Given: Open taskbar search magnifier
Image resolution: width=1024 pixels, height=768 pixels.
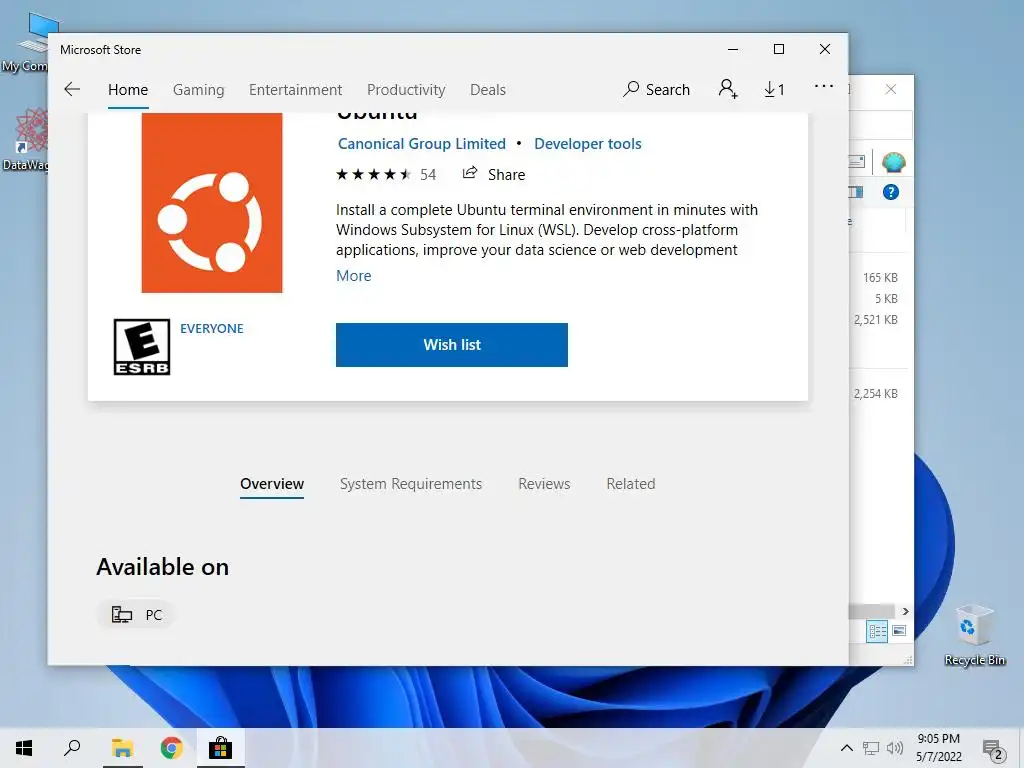Looking at the screenshot, I should tap(72, 748).
